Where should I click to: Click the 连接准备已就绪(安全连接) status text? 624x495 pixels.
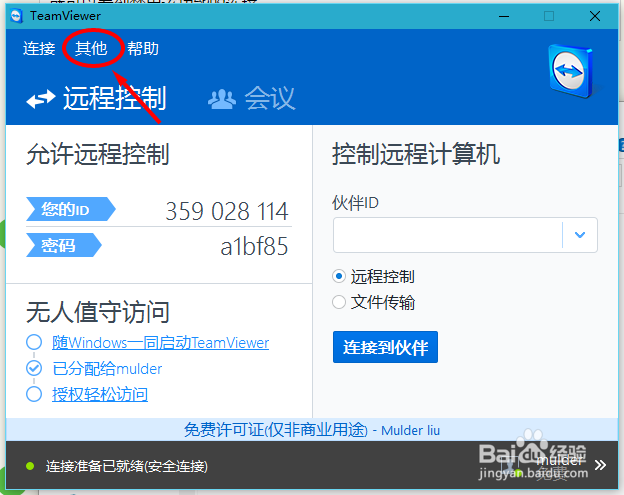[127, 466]
